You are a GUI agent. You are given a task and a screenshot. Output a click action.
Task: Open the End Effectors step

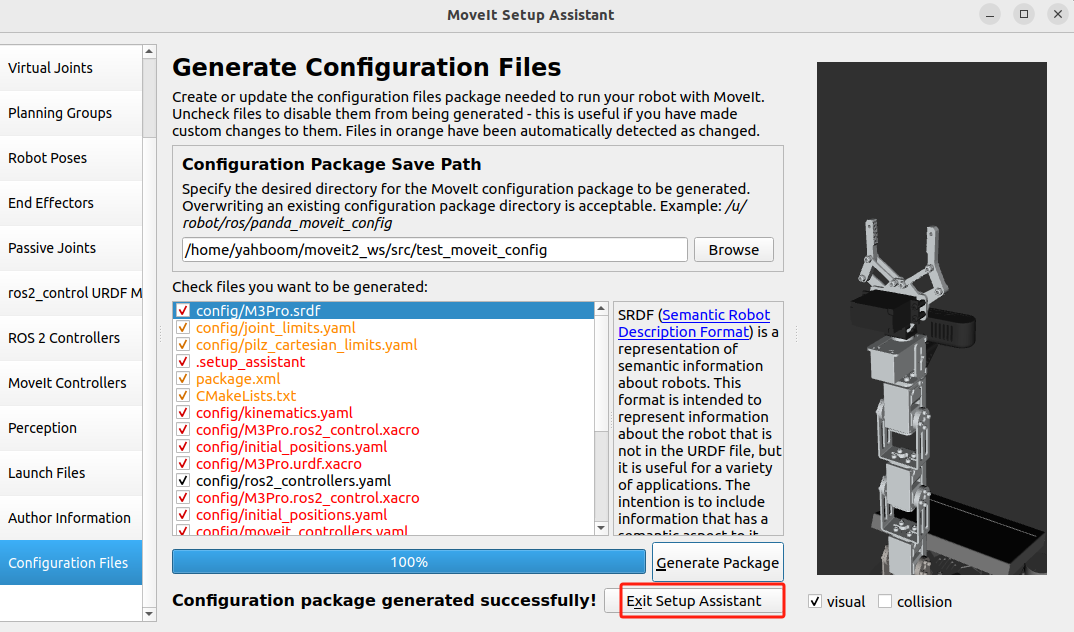click(71, 203)
